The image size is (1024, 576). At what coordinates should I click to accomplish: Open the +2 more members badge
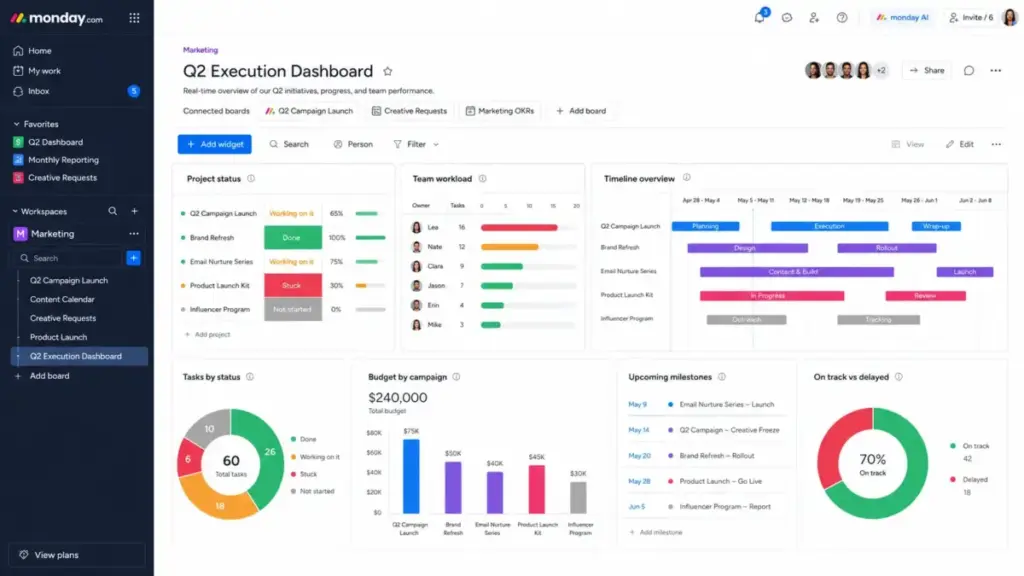(x=881, y=71)
